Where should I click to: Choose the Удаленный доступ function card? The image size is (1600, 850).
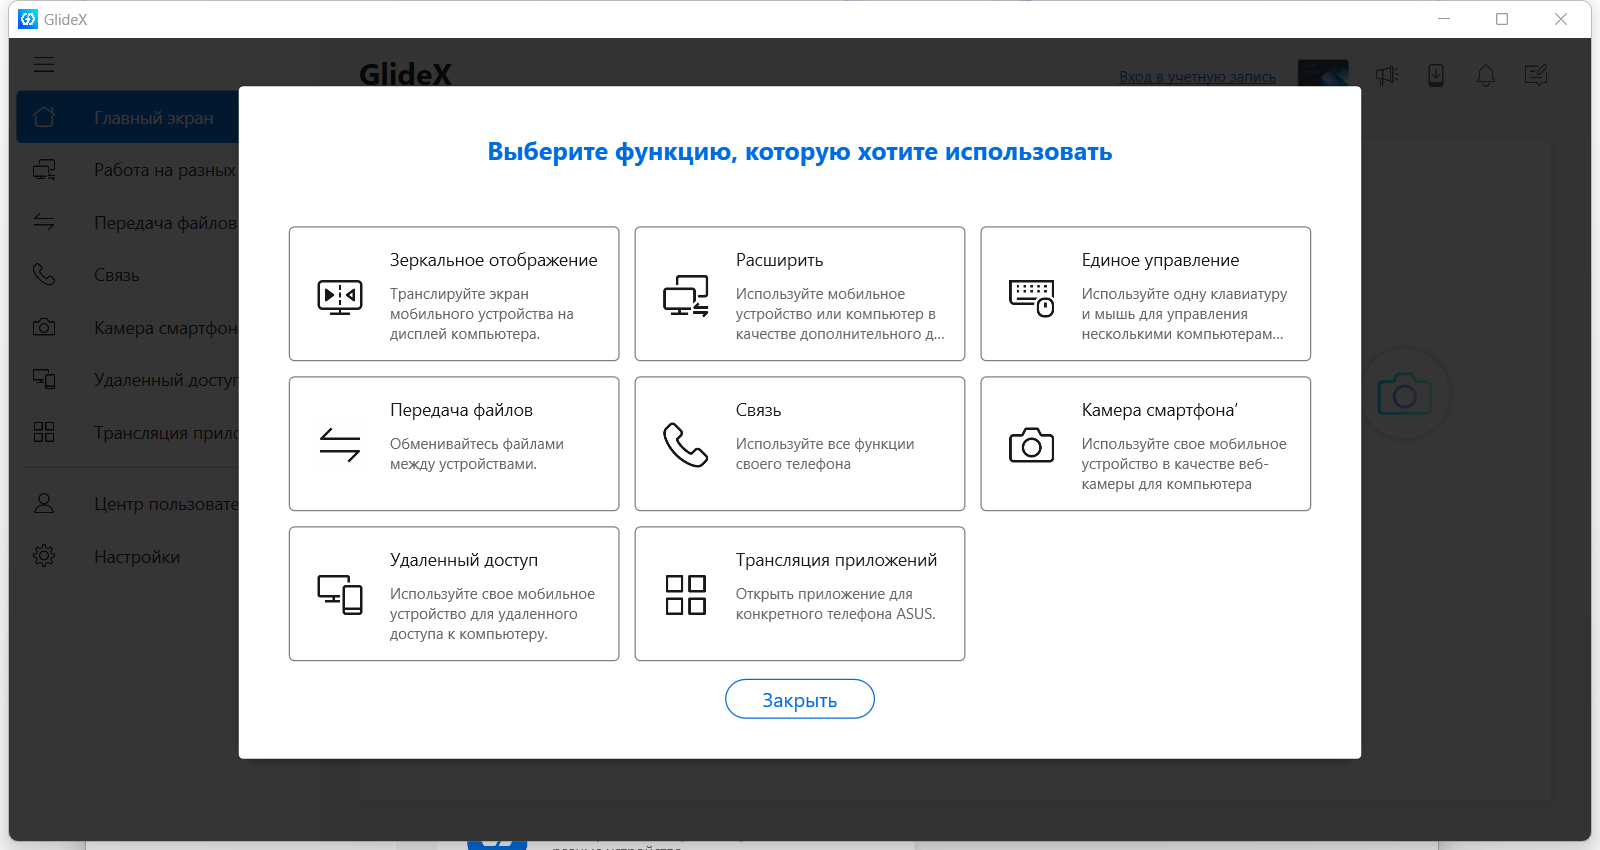tap(454, 594)
